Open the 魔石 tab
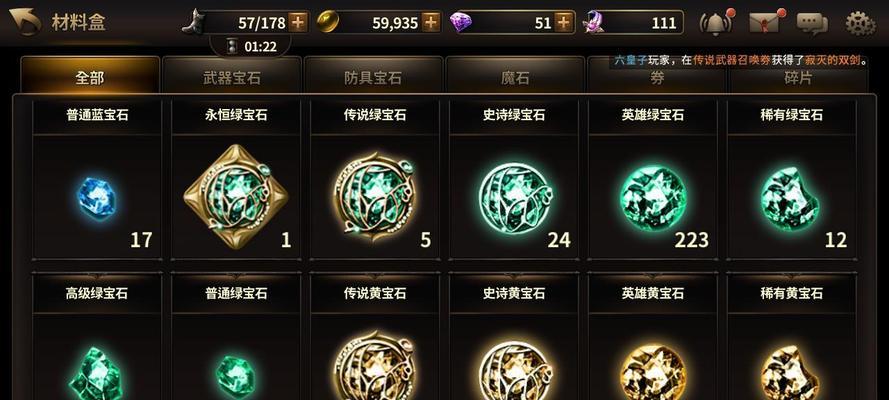The width and height of the screenshot is (889, 400). [x=514, y=75]
